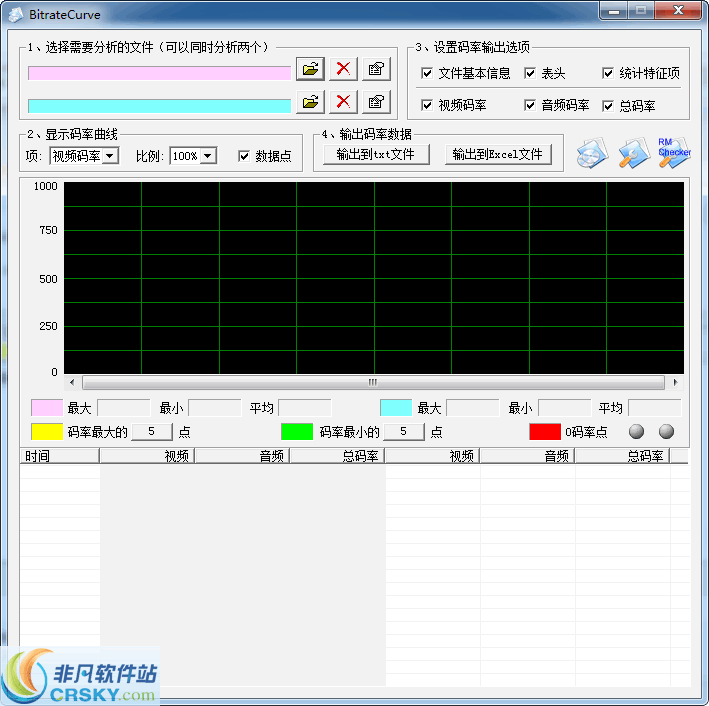Image resolution: width=709 pixels, height=706 pixels.
Task: Click the 0码率点 label
Action: 586,432
